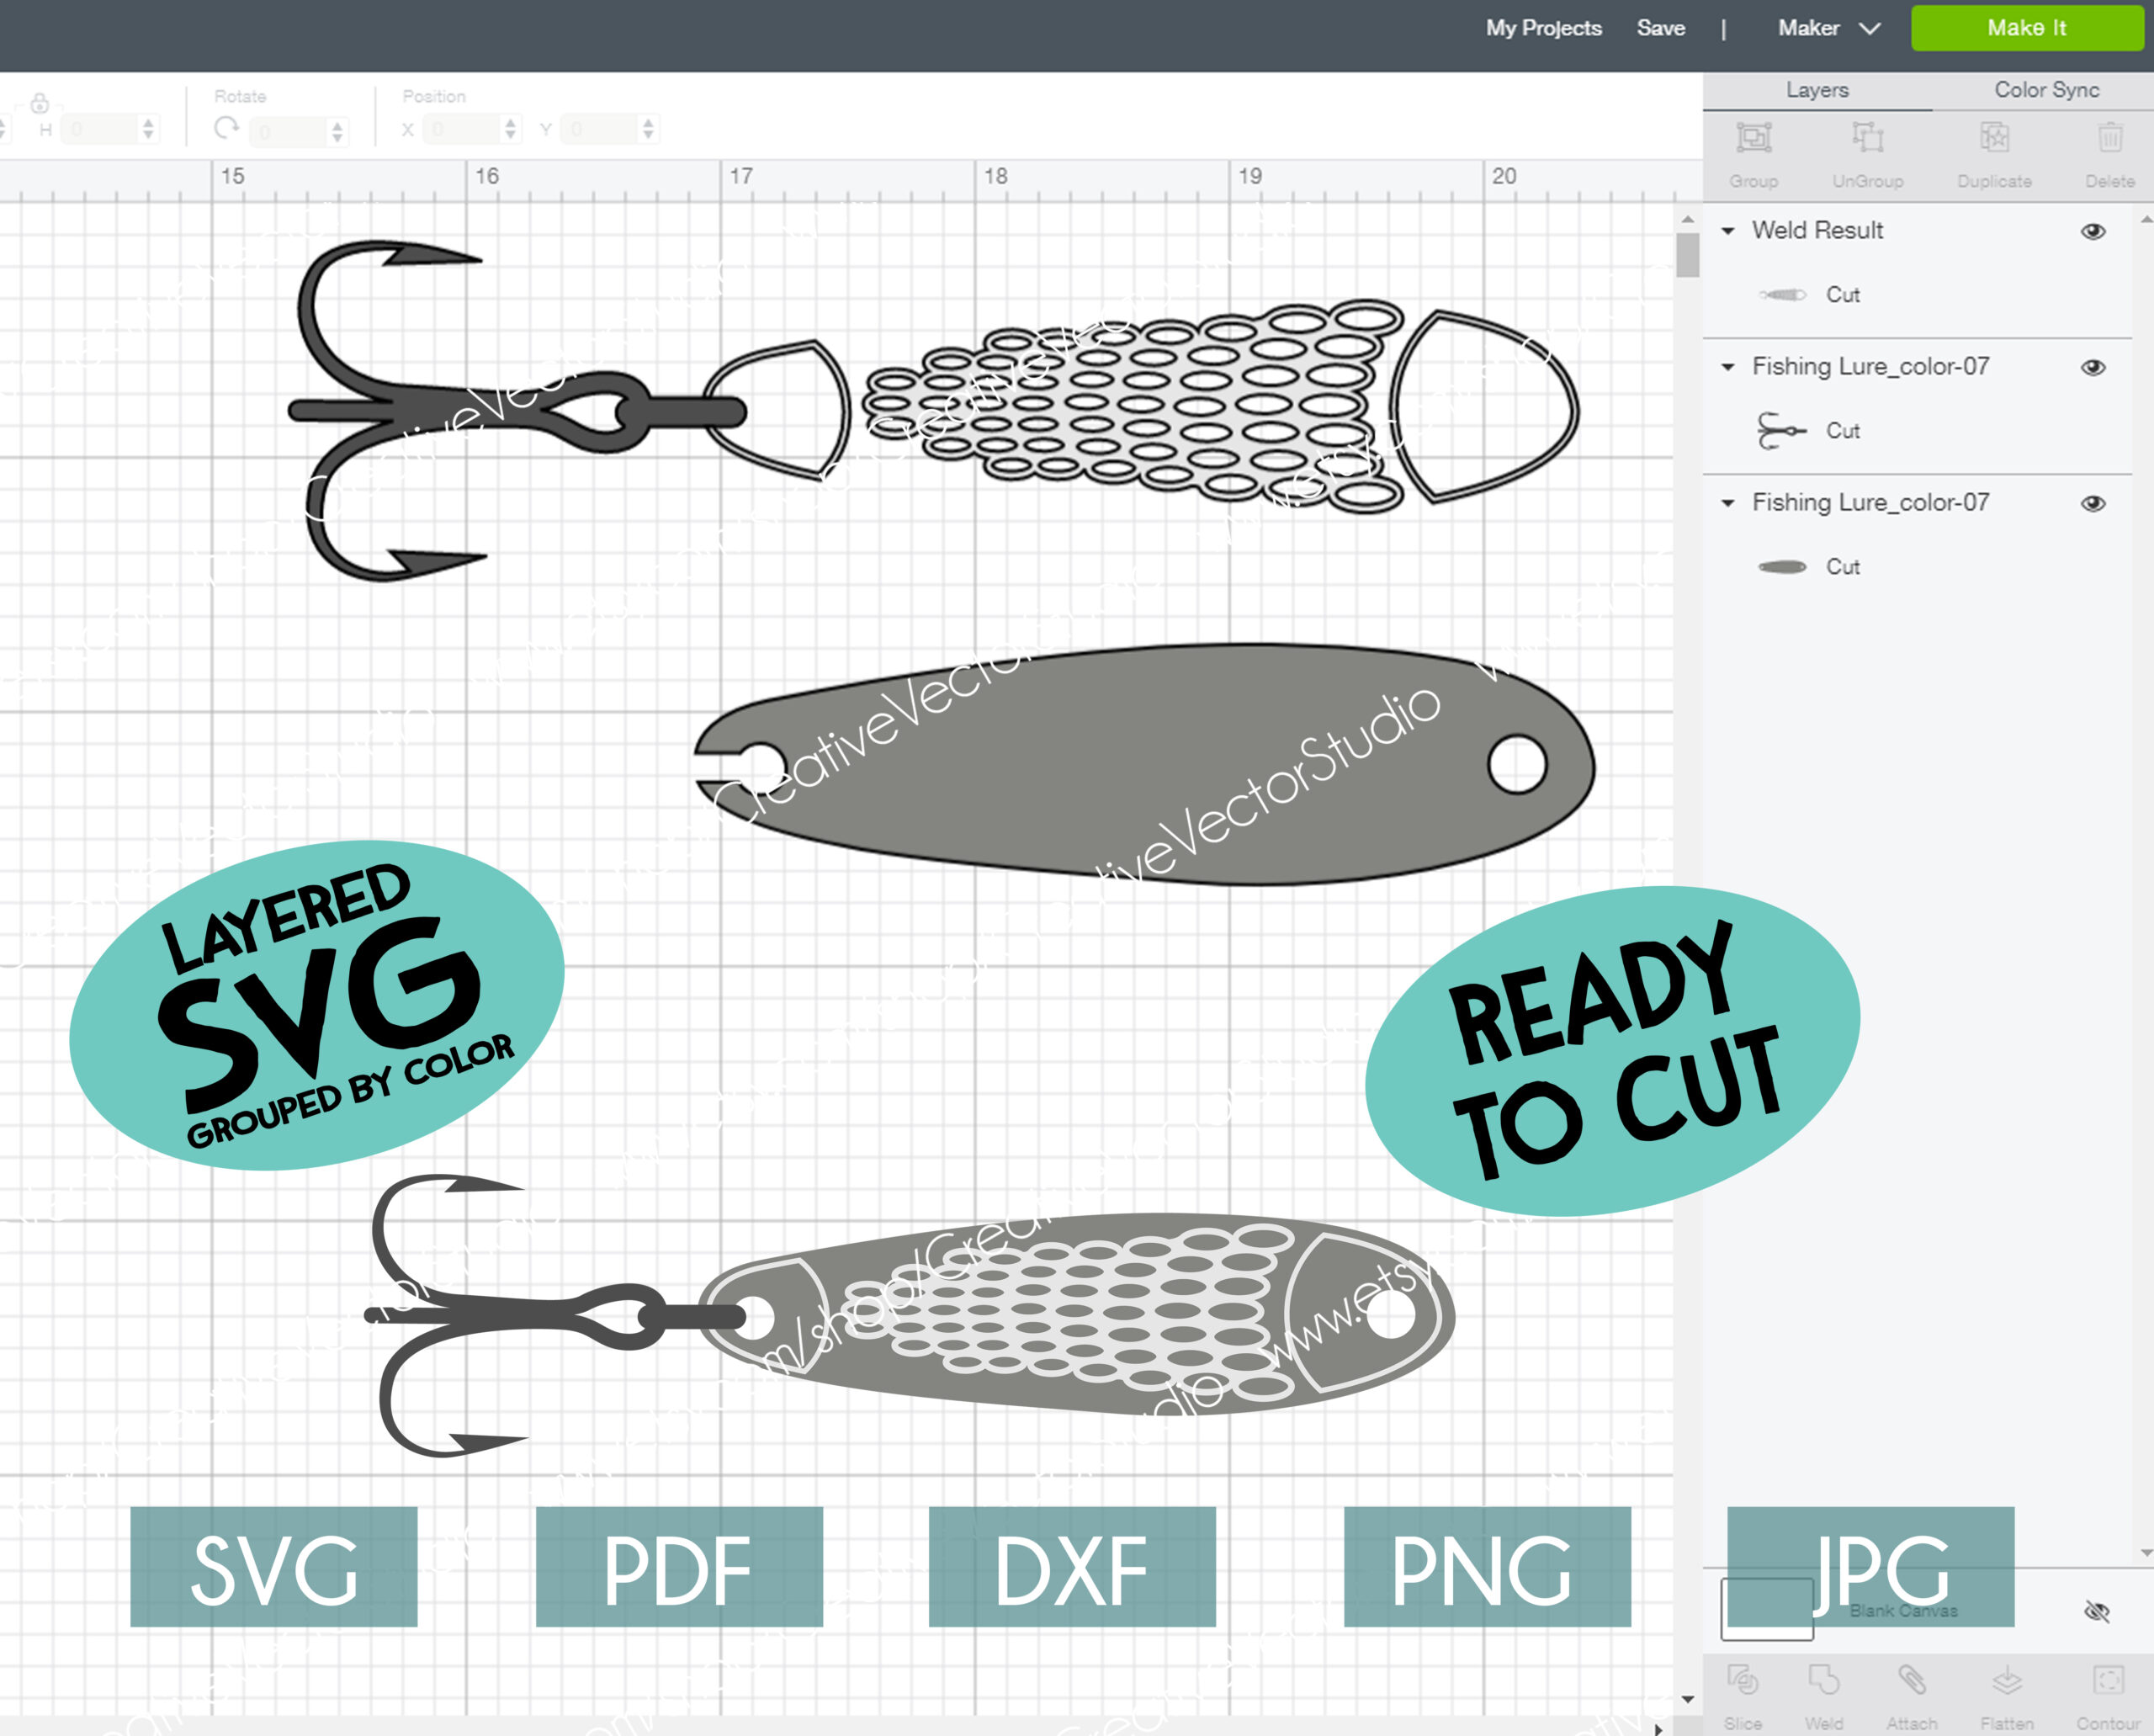Click the rotate icon in the toolbar
Image resolution: width=2154 pixels, height=1736 pixels.
click(x=227, y=128)
